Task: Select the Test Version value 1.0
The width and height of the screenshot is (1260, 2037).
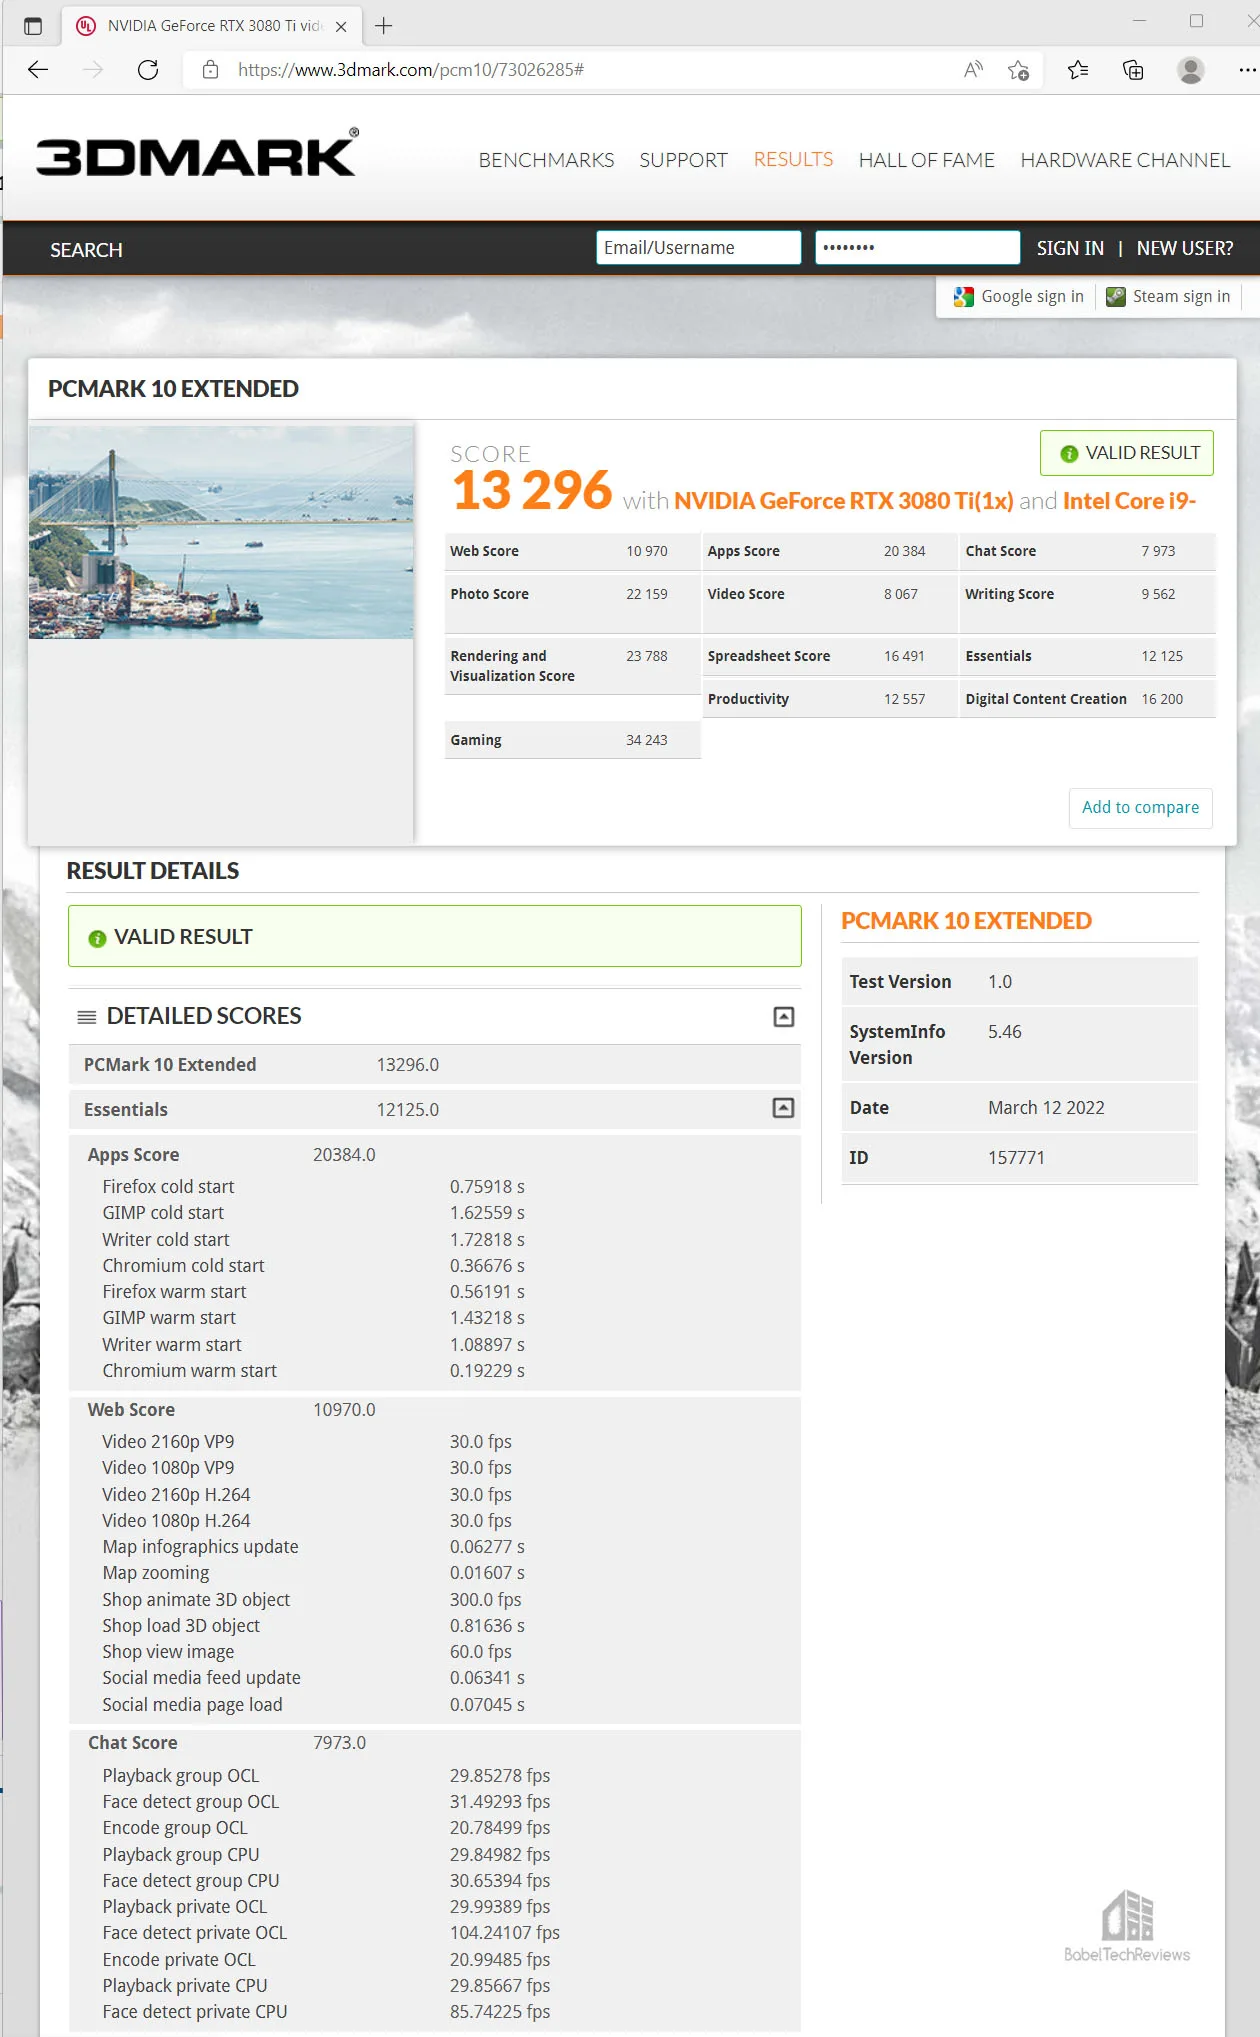Action: click(x=1000, y=982)
